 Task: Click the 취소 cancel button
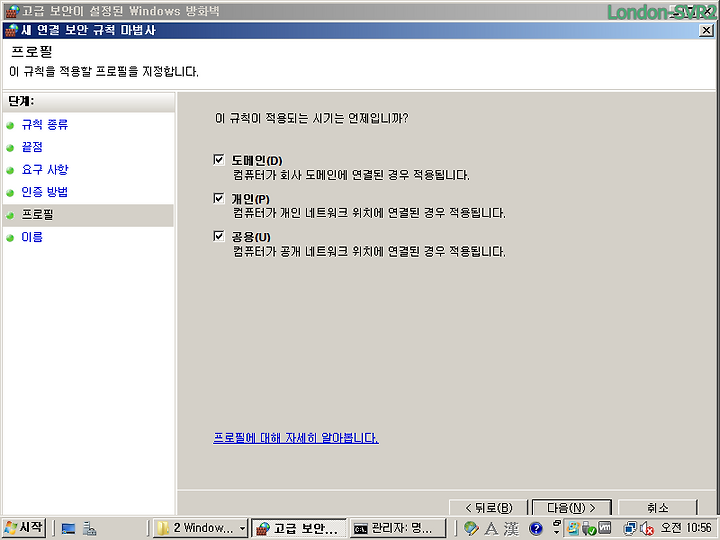[658, 507]
